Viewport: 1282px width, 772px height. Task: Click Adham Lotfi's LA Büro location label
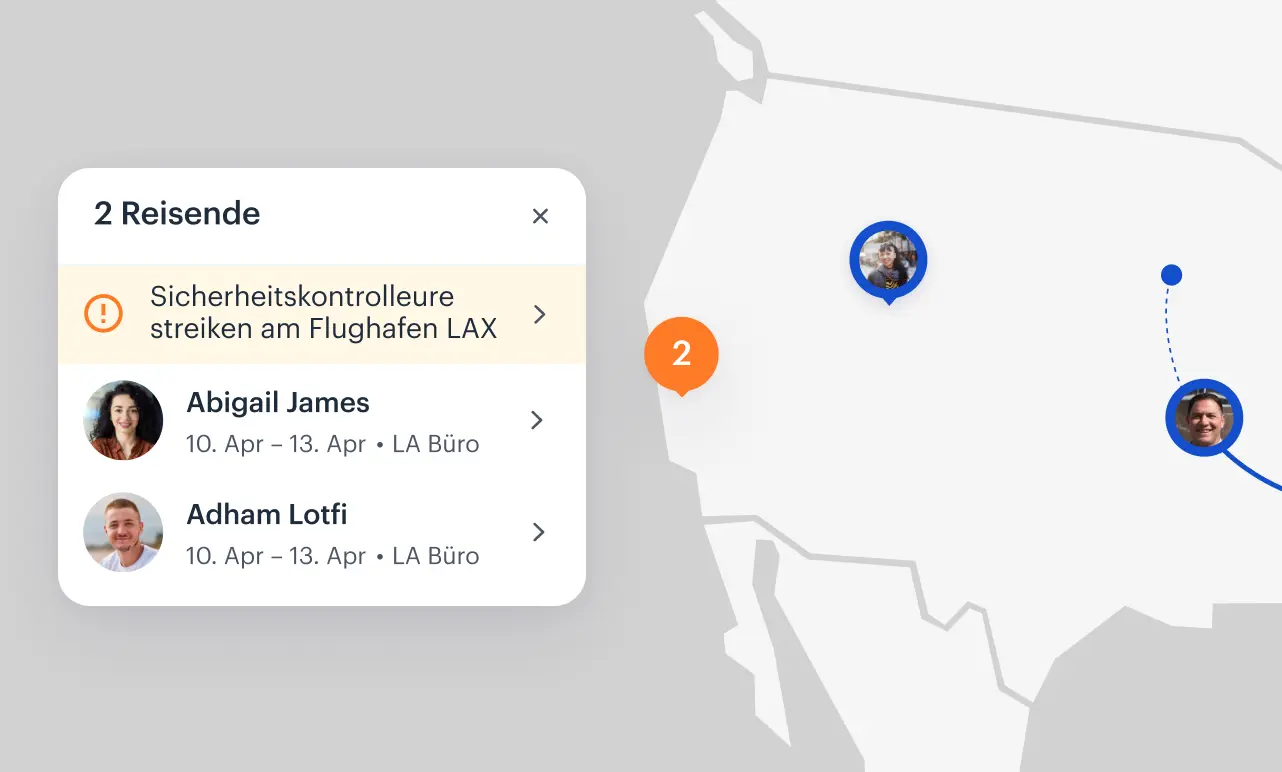click(x=436, y=556)
